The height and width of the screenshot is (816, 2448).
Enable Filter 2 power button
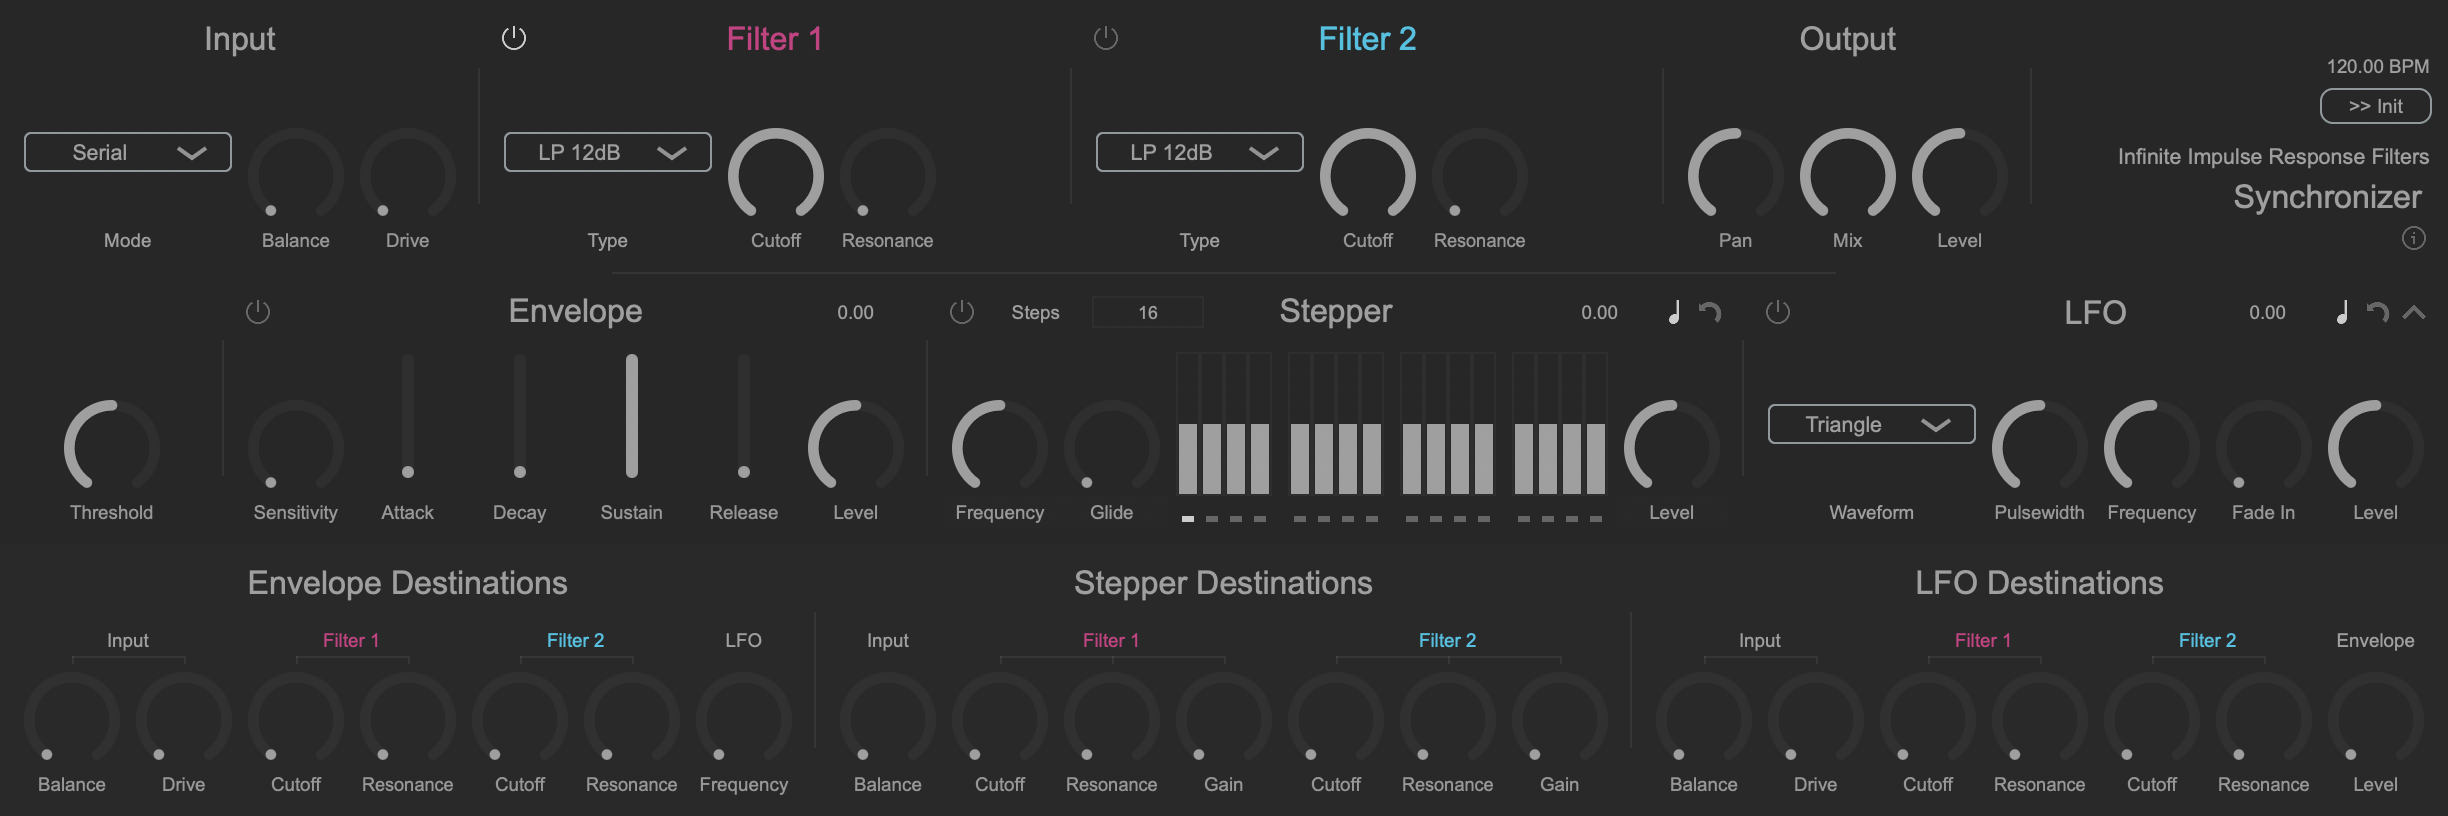1105,39
